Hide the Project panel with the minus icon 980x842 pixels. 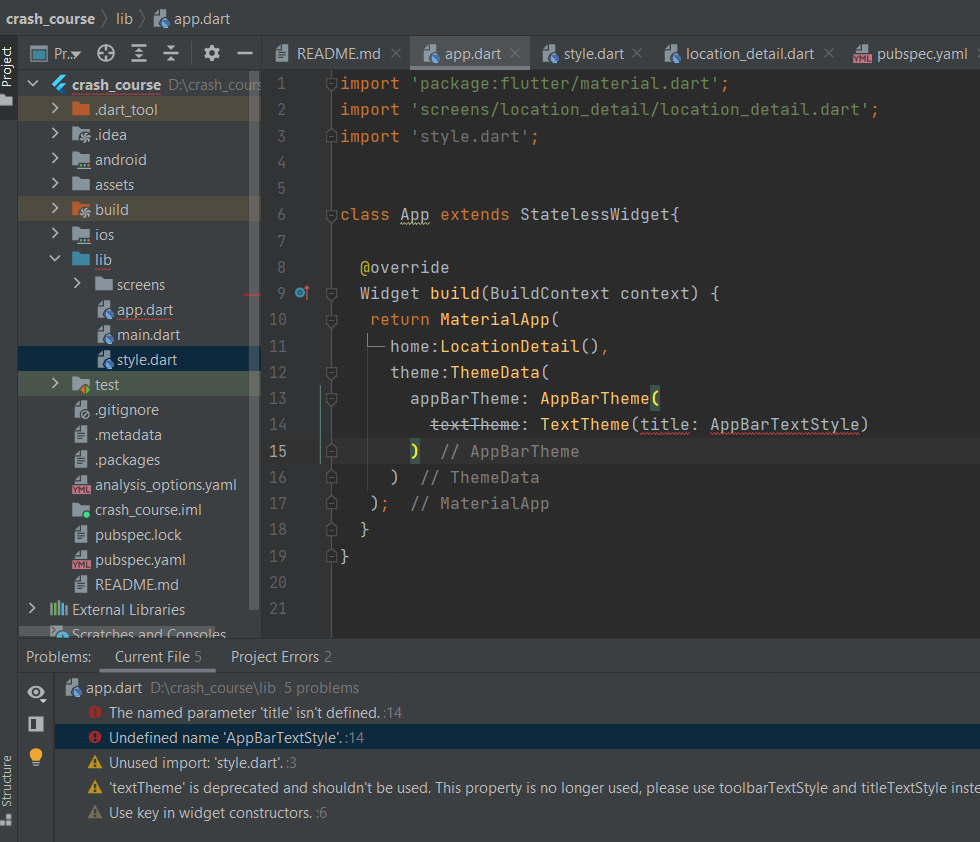244,54
